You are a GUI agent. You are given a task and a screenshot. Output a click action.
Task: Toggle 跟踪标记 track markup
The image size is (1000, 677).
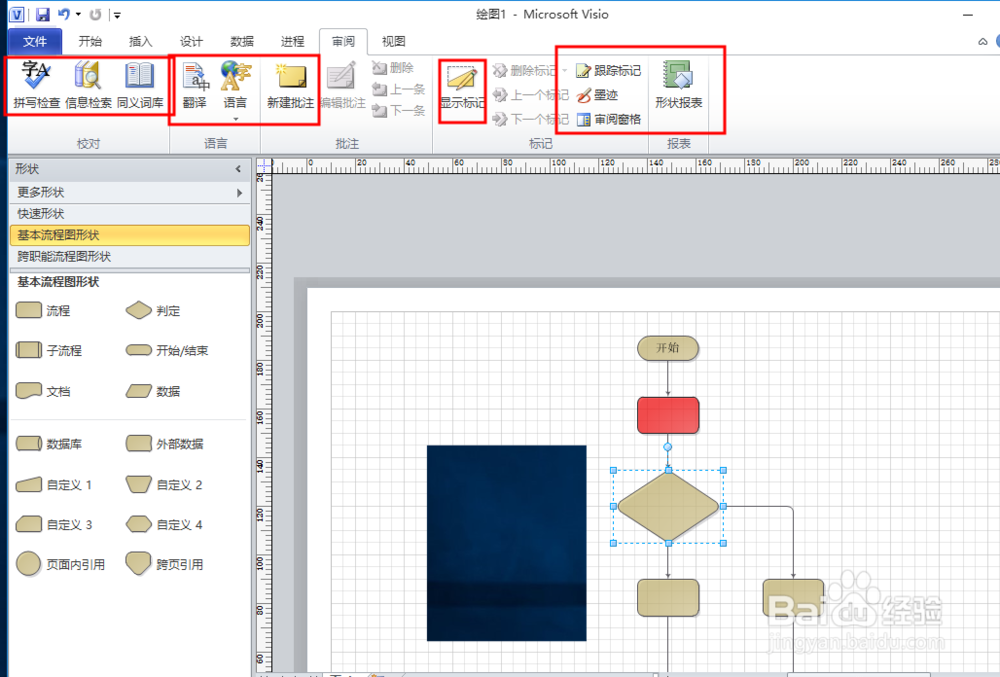[x=608, y=71]
